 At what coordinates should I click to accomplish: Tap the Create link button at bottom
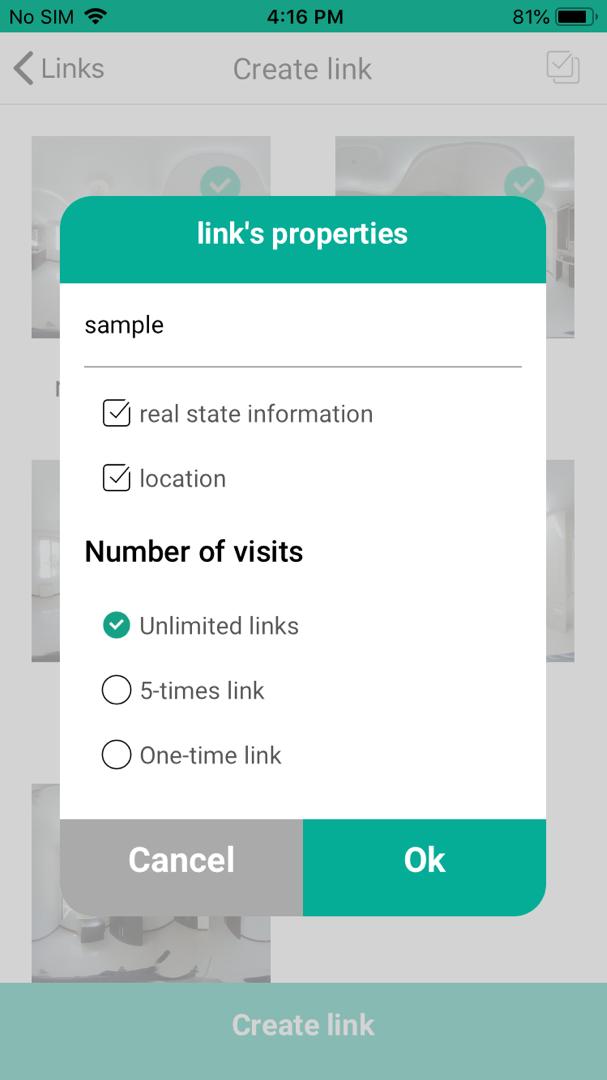tap(303, 1026)
